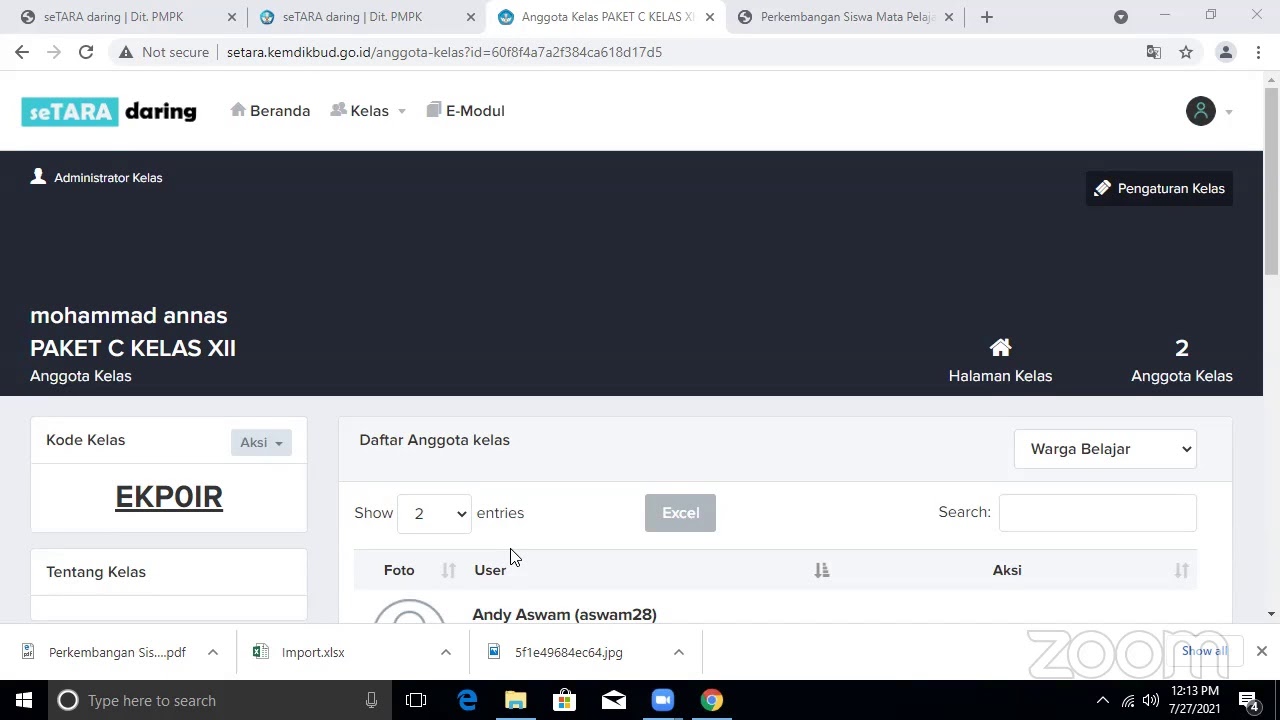Sort by Foto column arrows

coord(449,570)
